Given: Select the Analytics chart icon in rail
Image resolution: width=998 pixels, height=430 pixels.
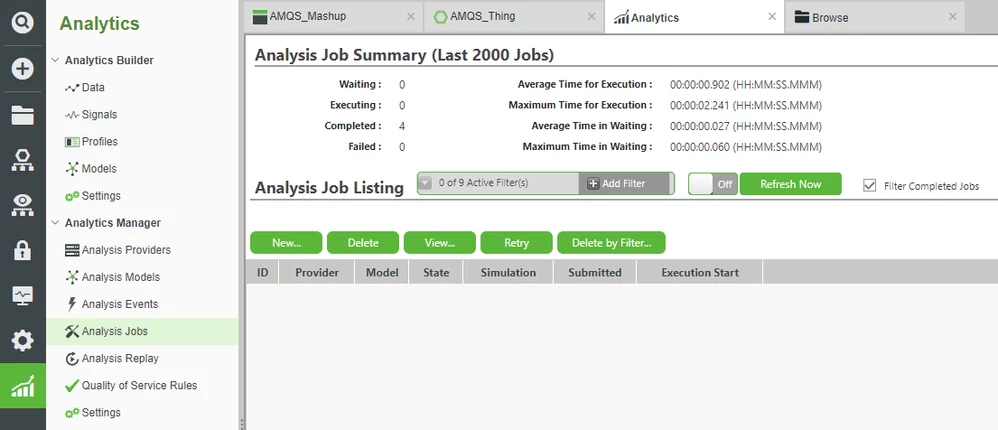Looking at the screenshot, I should click(22, 385).
